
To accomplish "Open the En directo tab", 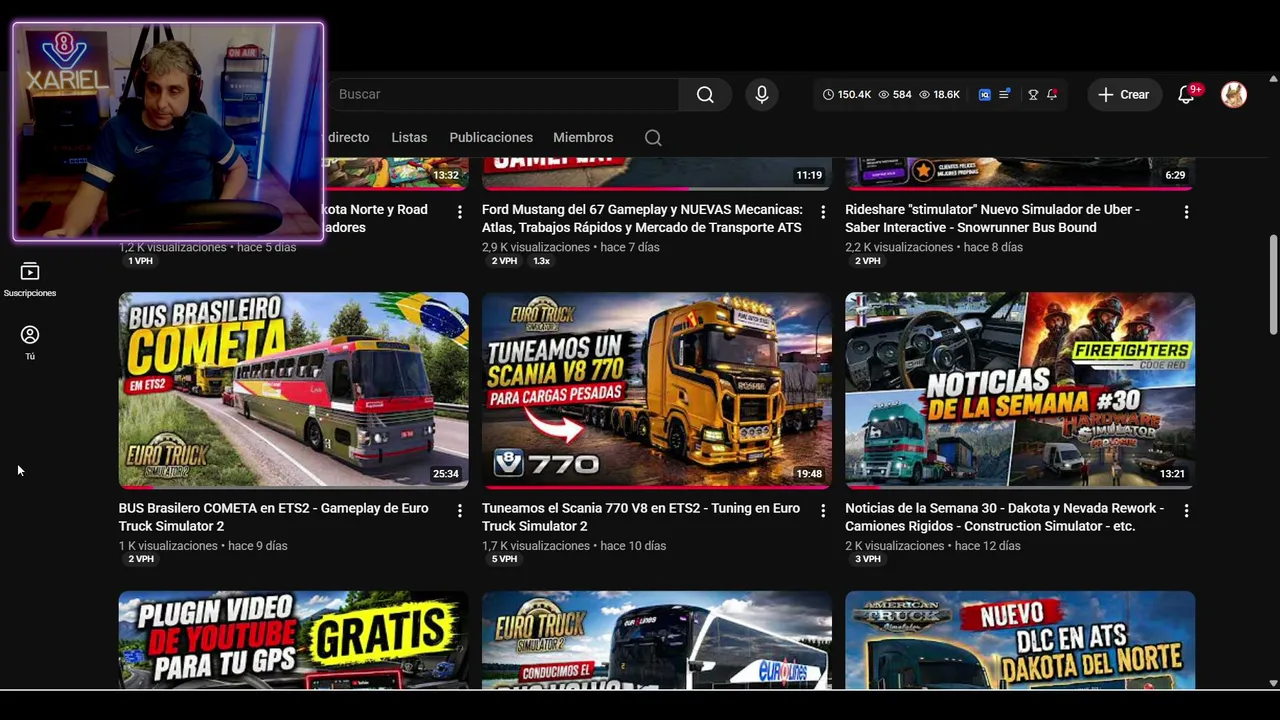I will (347, 138).
